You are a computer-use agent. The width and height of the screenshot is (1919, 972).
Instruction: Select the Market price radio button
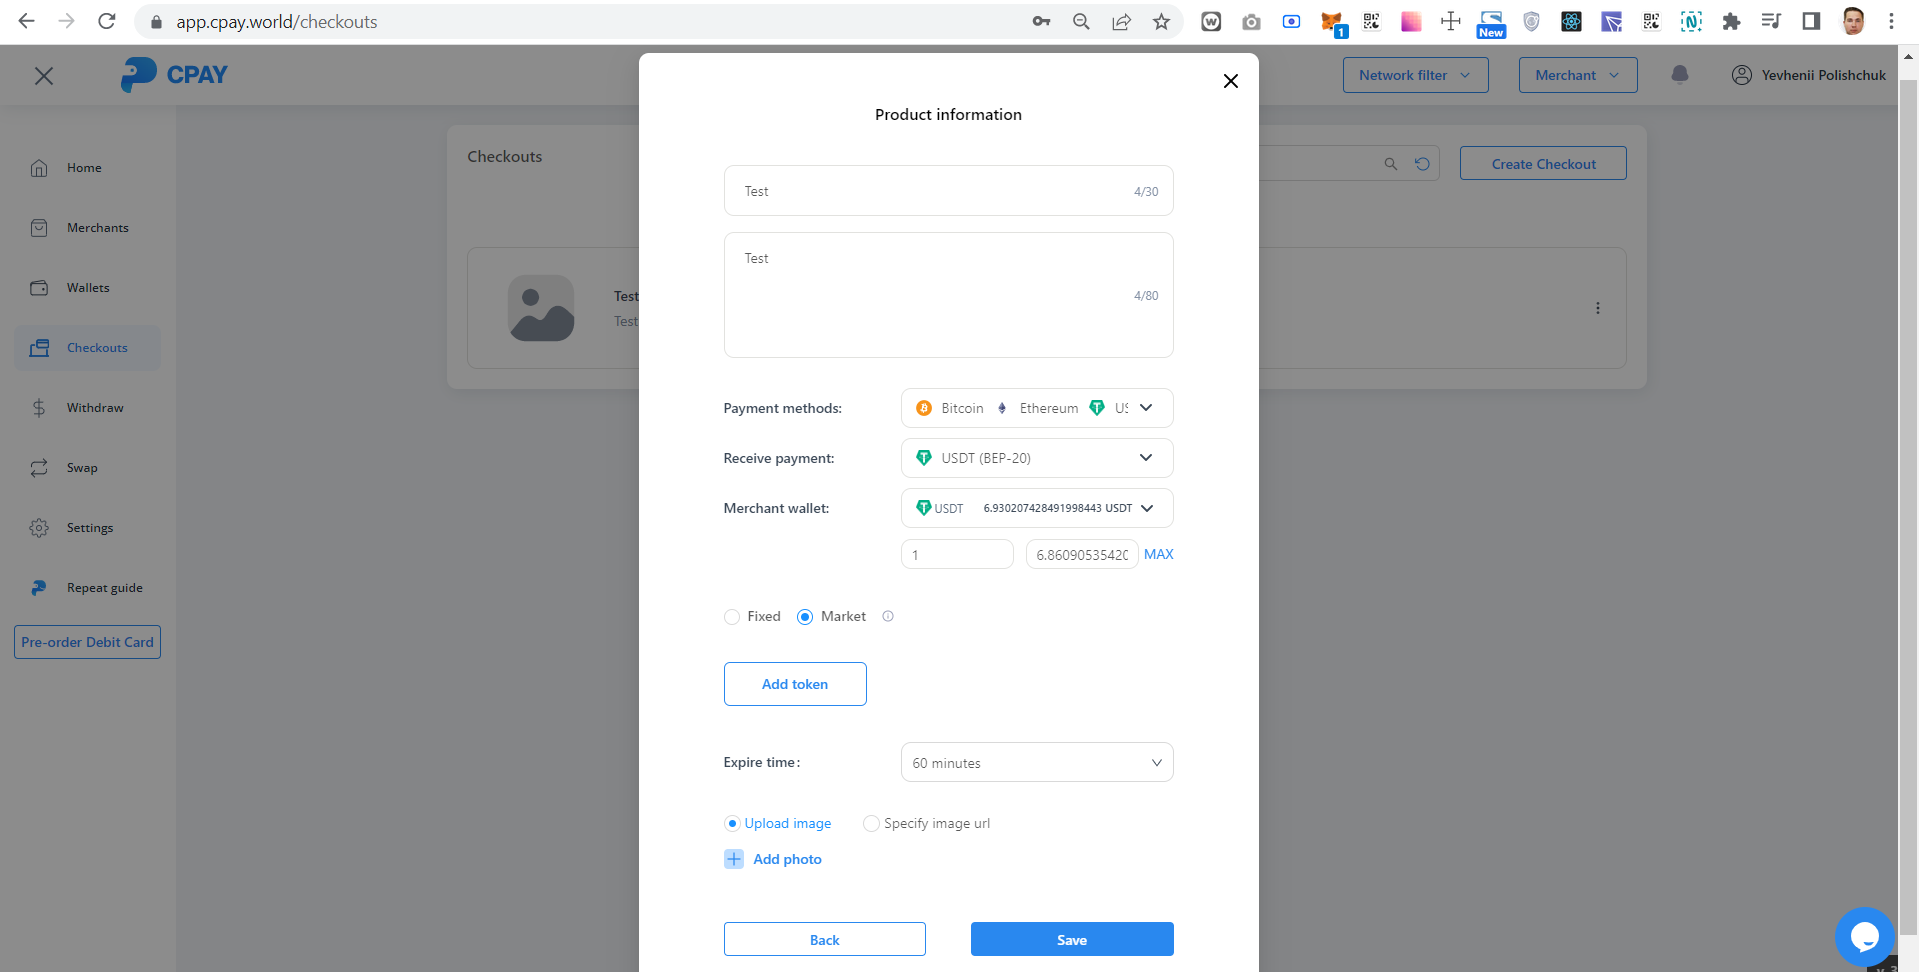pos(805,617)
